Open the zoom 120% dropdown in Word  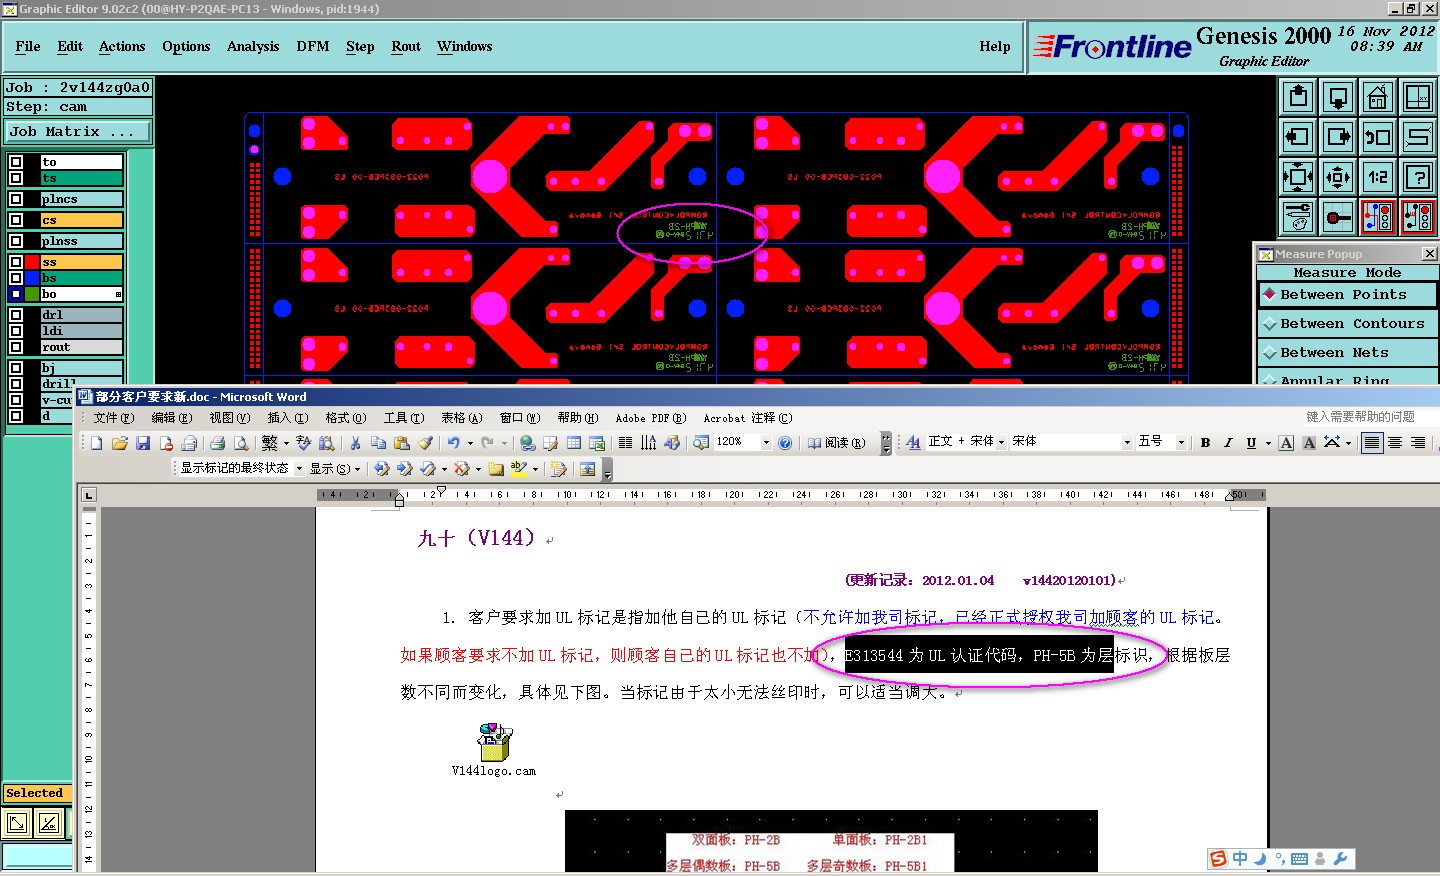click(x=767, y=443)
